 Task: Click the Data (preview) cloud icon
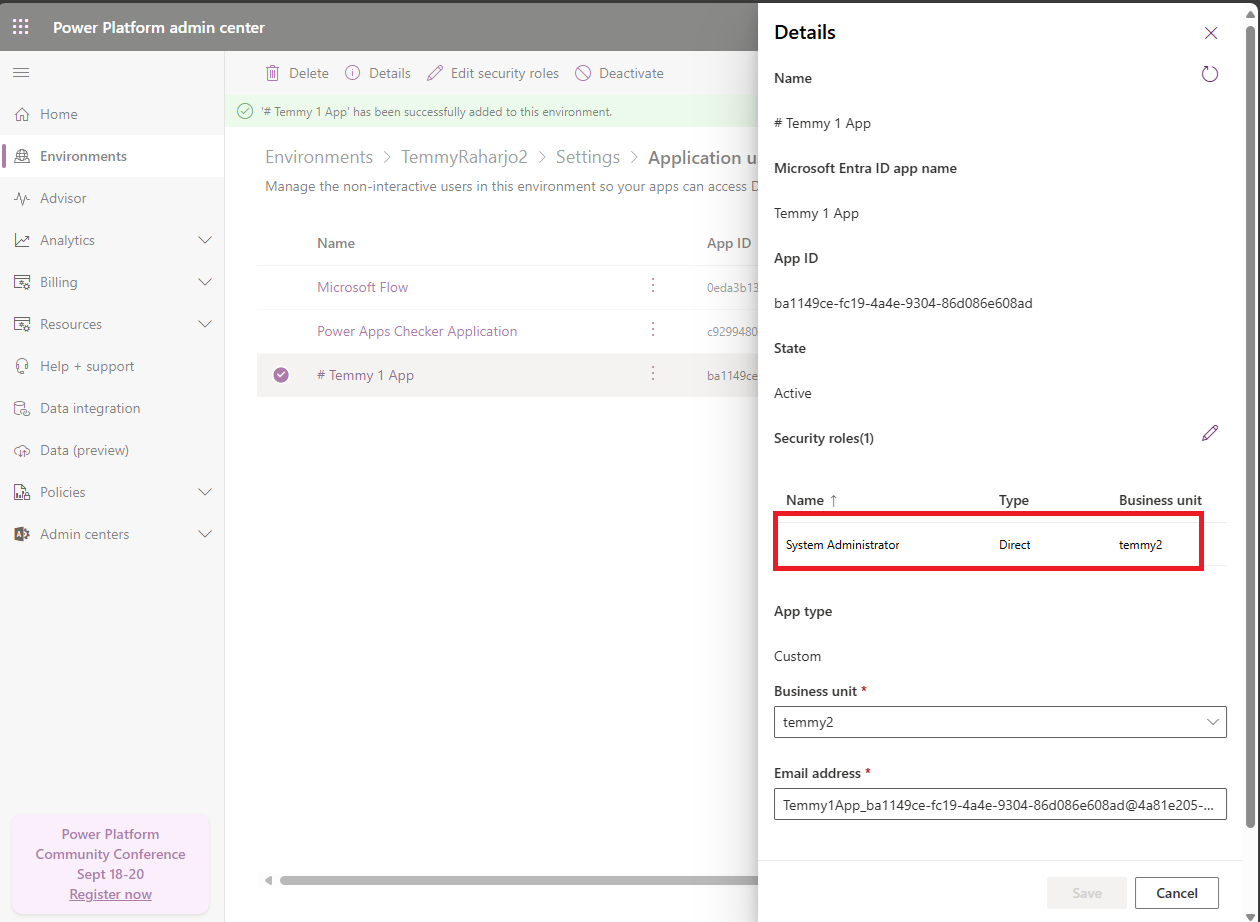click(x=22, y=450)
